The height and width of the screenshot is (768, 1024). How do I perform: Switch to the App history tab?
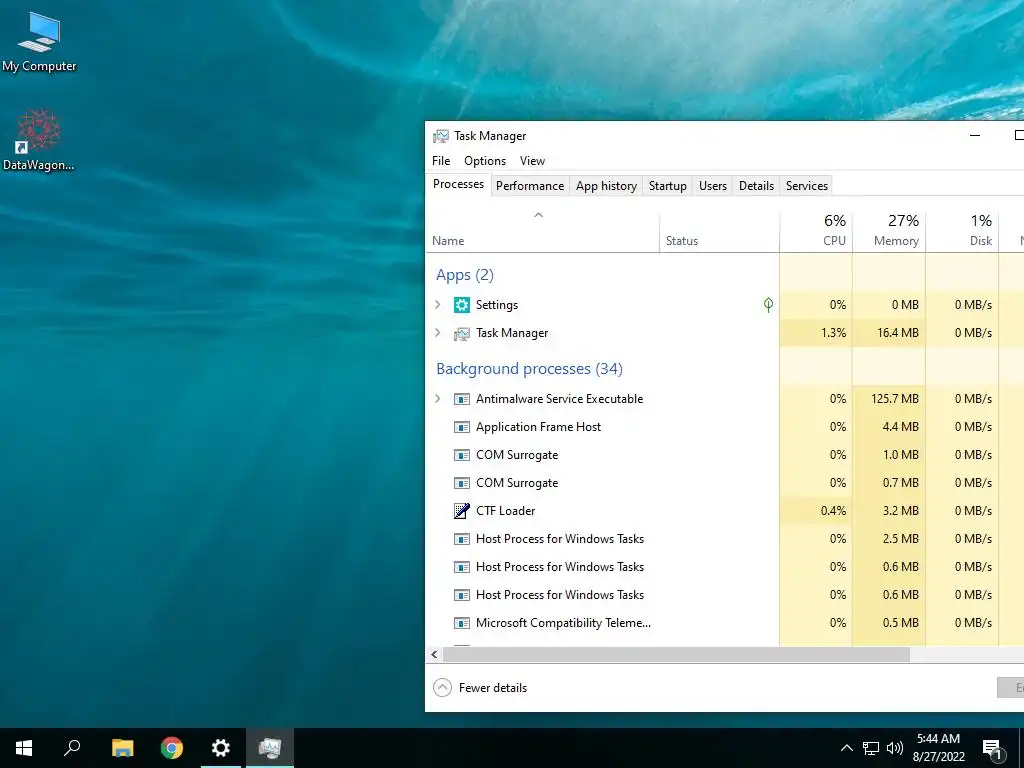606,186
